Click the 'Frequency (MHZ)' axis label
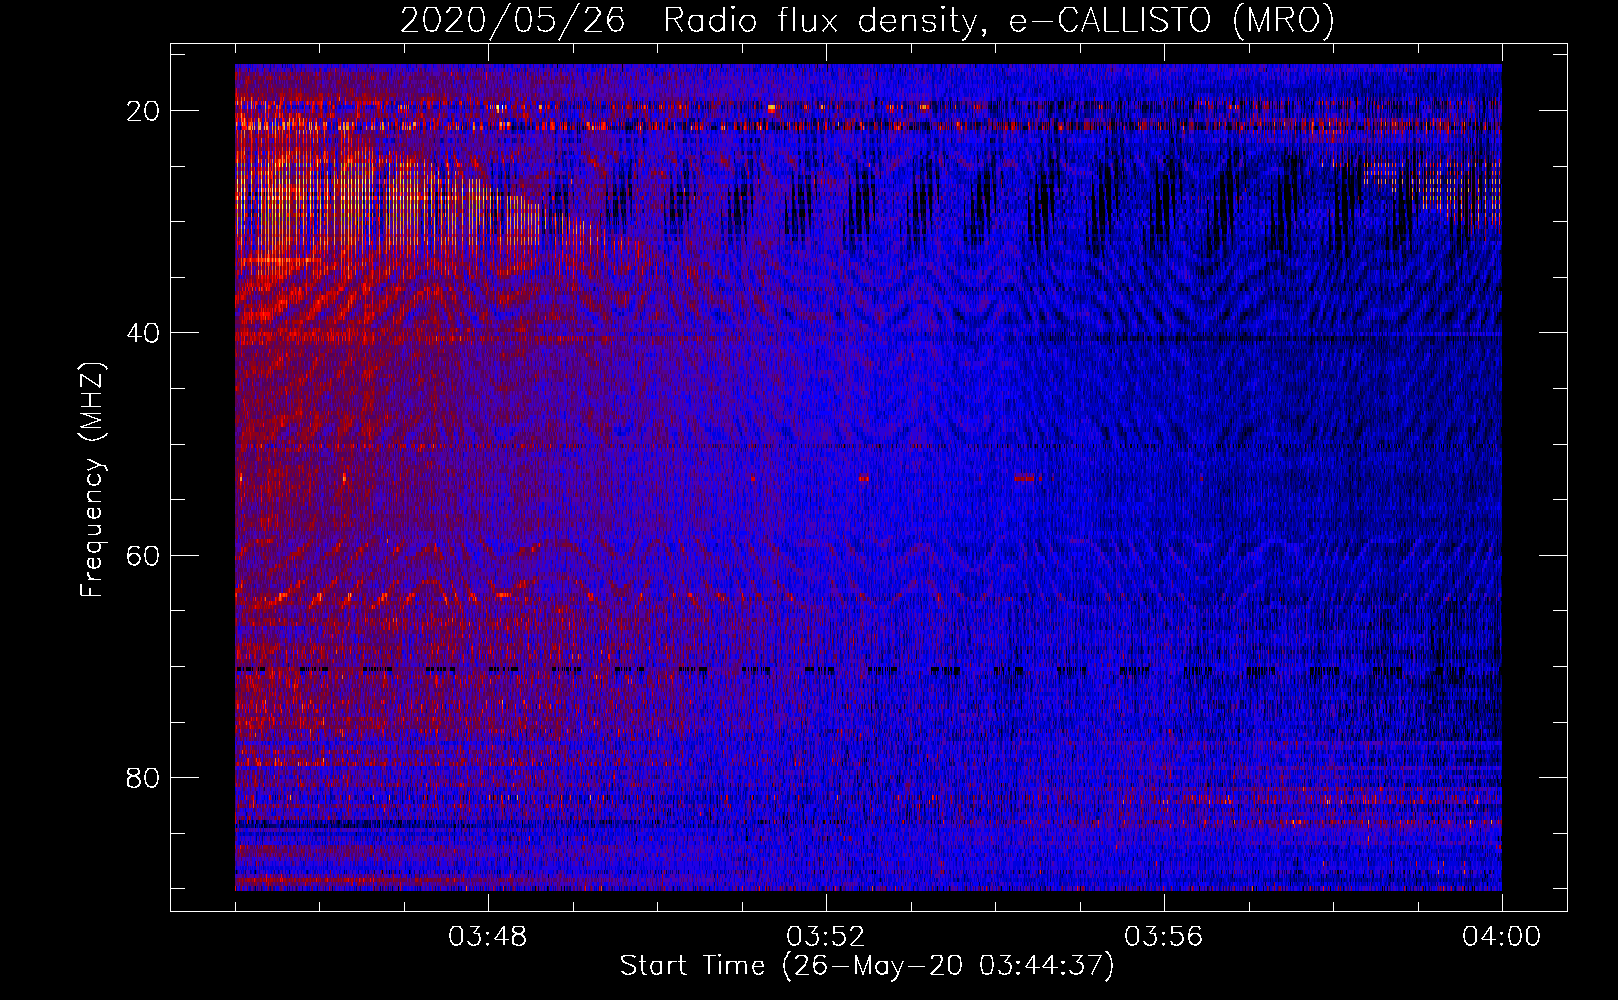 coord(91,480)
